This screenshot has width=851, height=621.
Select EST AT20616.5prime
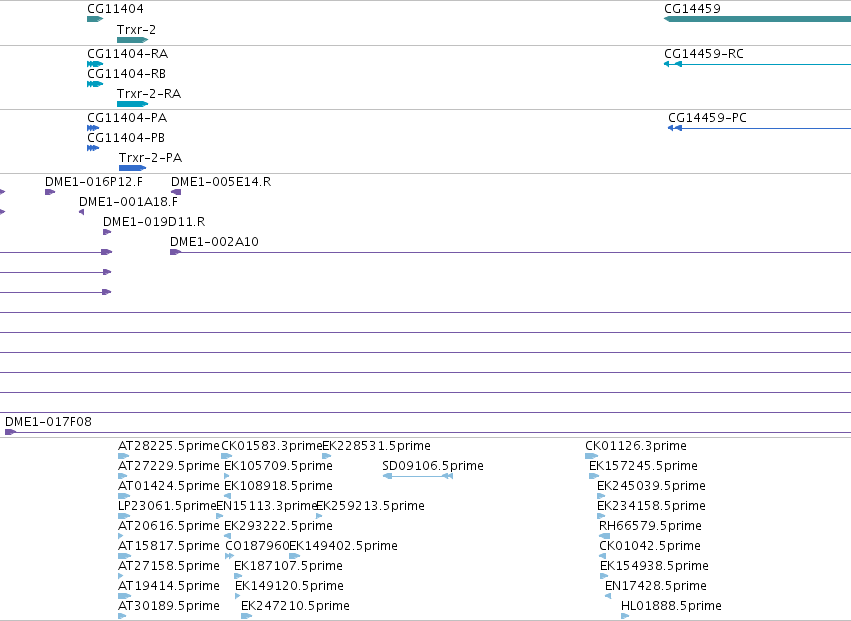click(169, 527)
